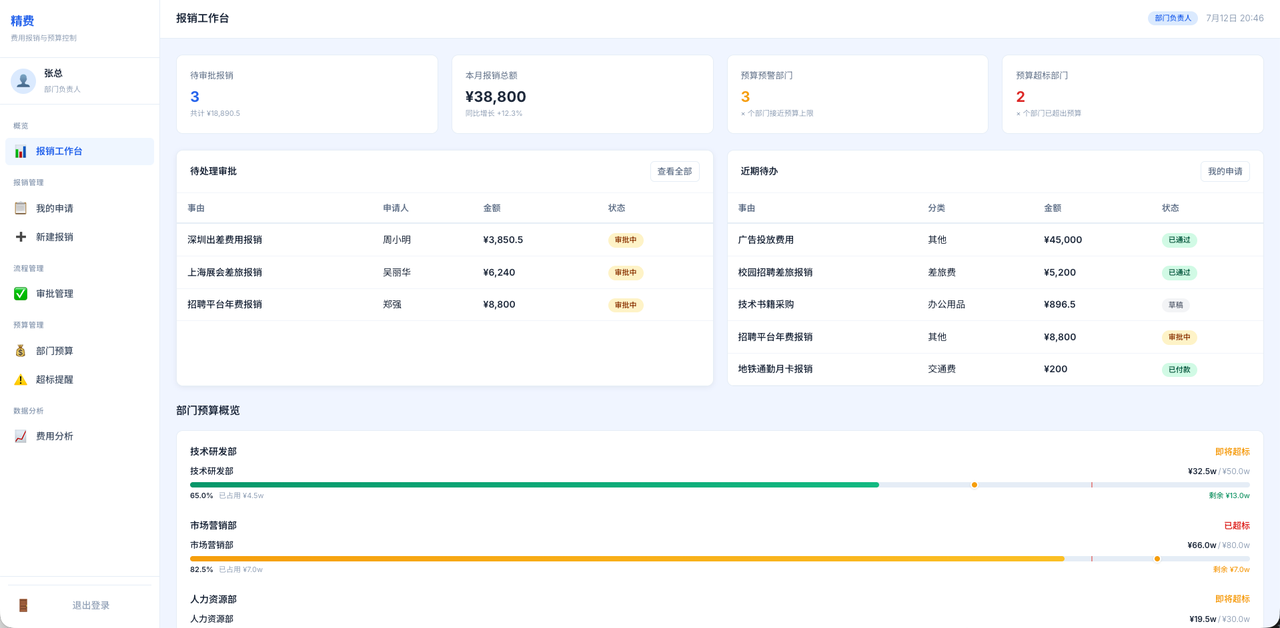
Task: Click the 精费 logo title
Action: click(22, 21)
